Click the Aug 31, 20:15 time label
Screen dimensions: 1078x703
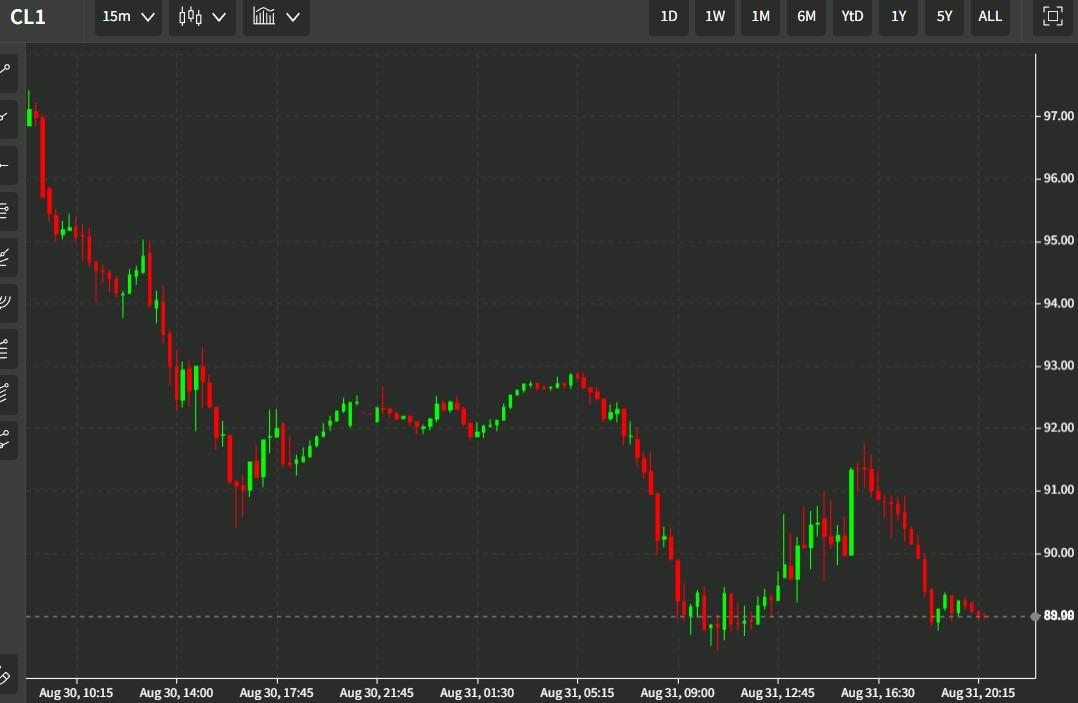(978, 693)
